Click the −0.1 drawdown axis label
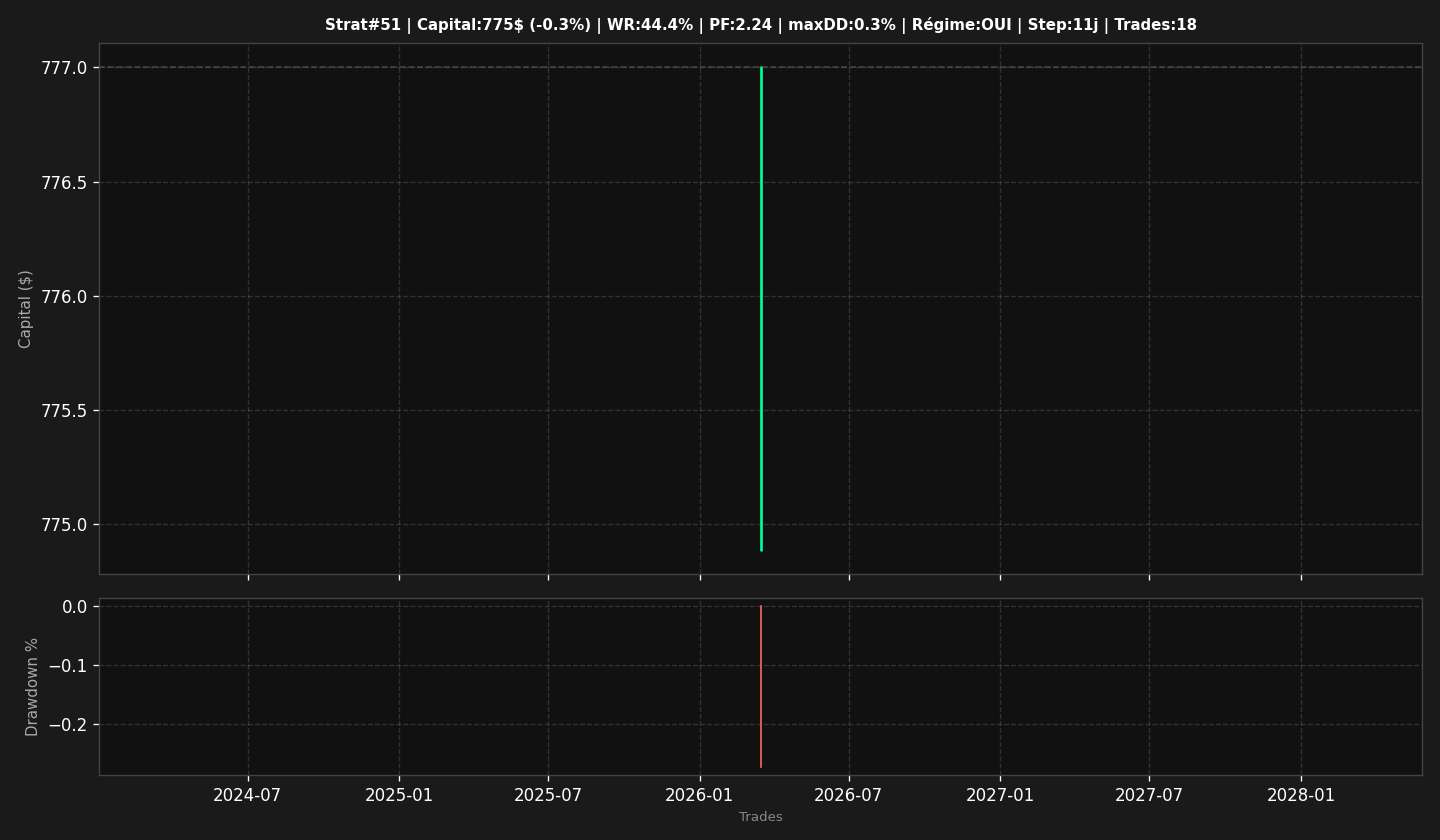1440x840 pixels. (x=68, y=666)
